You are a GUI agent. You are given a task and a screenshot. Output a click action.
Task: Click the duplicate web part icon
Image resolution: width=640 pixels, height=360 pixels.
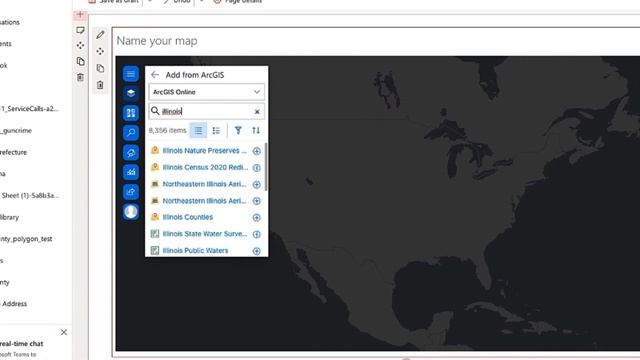[100, 68]
